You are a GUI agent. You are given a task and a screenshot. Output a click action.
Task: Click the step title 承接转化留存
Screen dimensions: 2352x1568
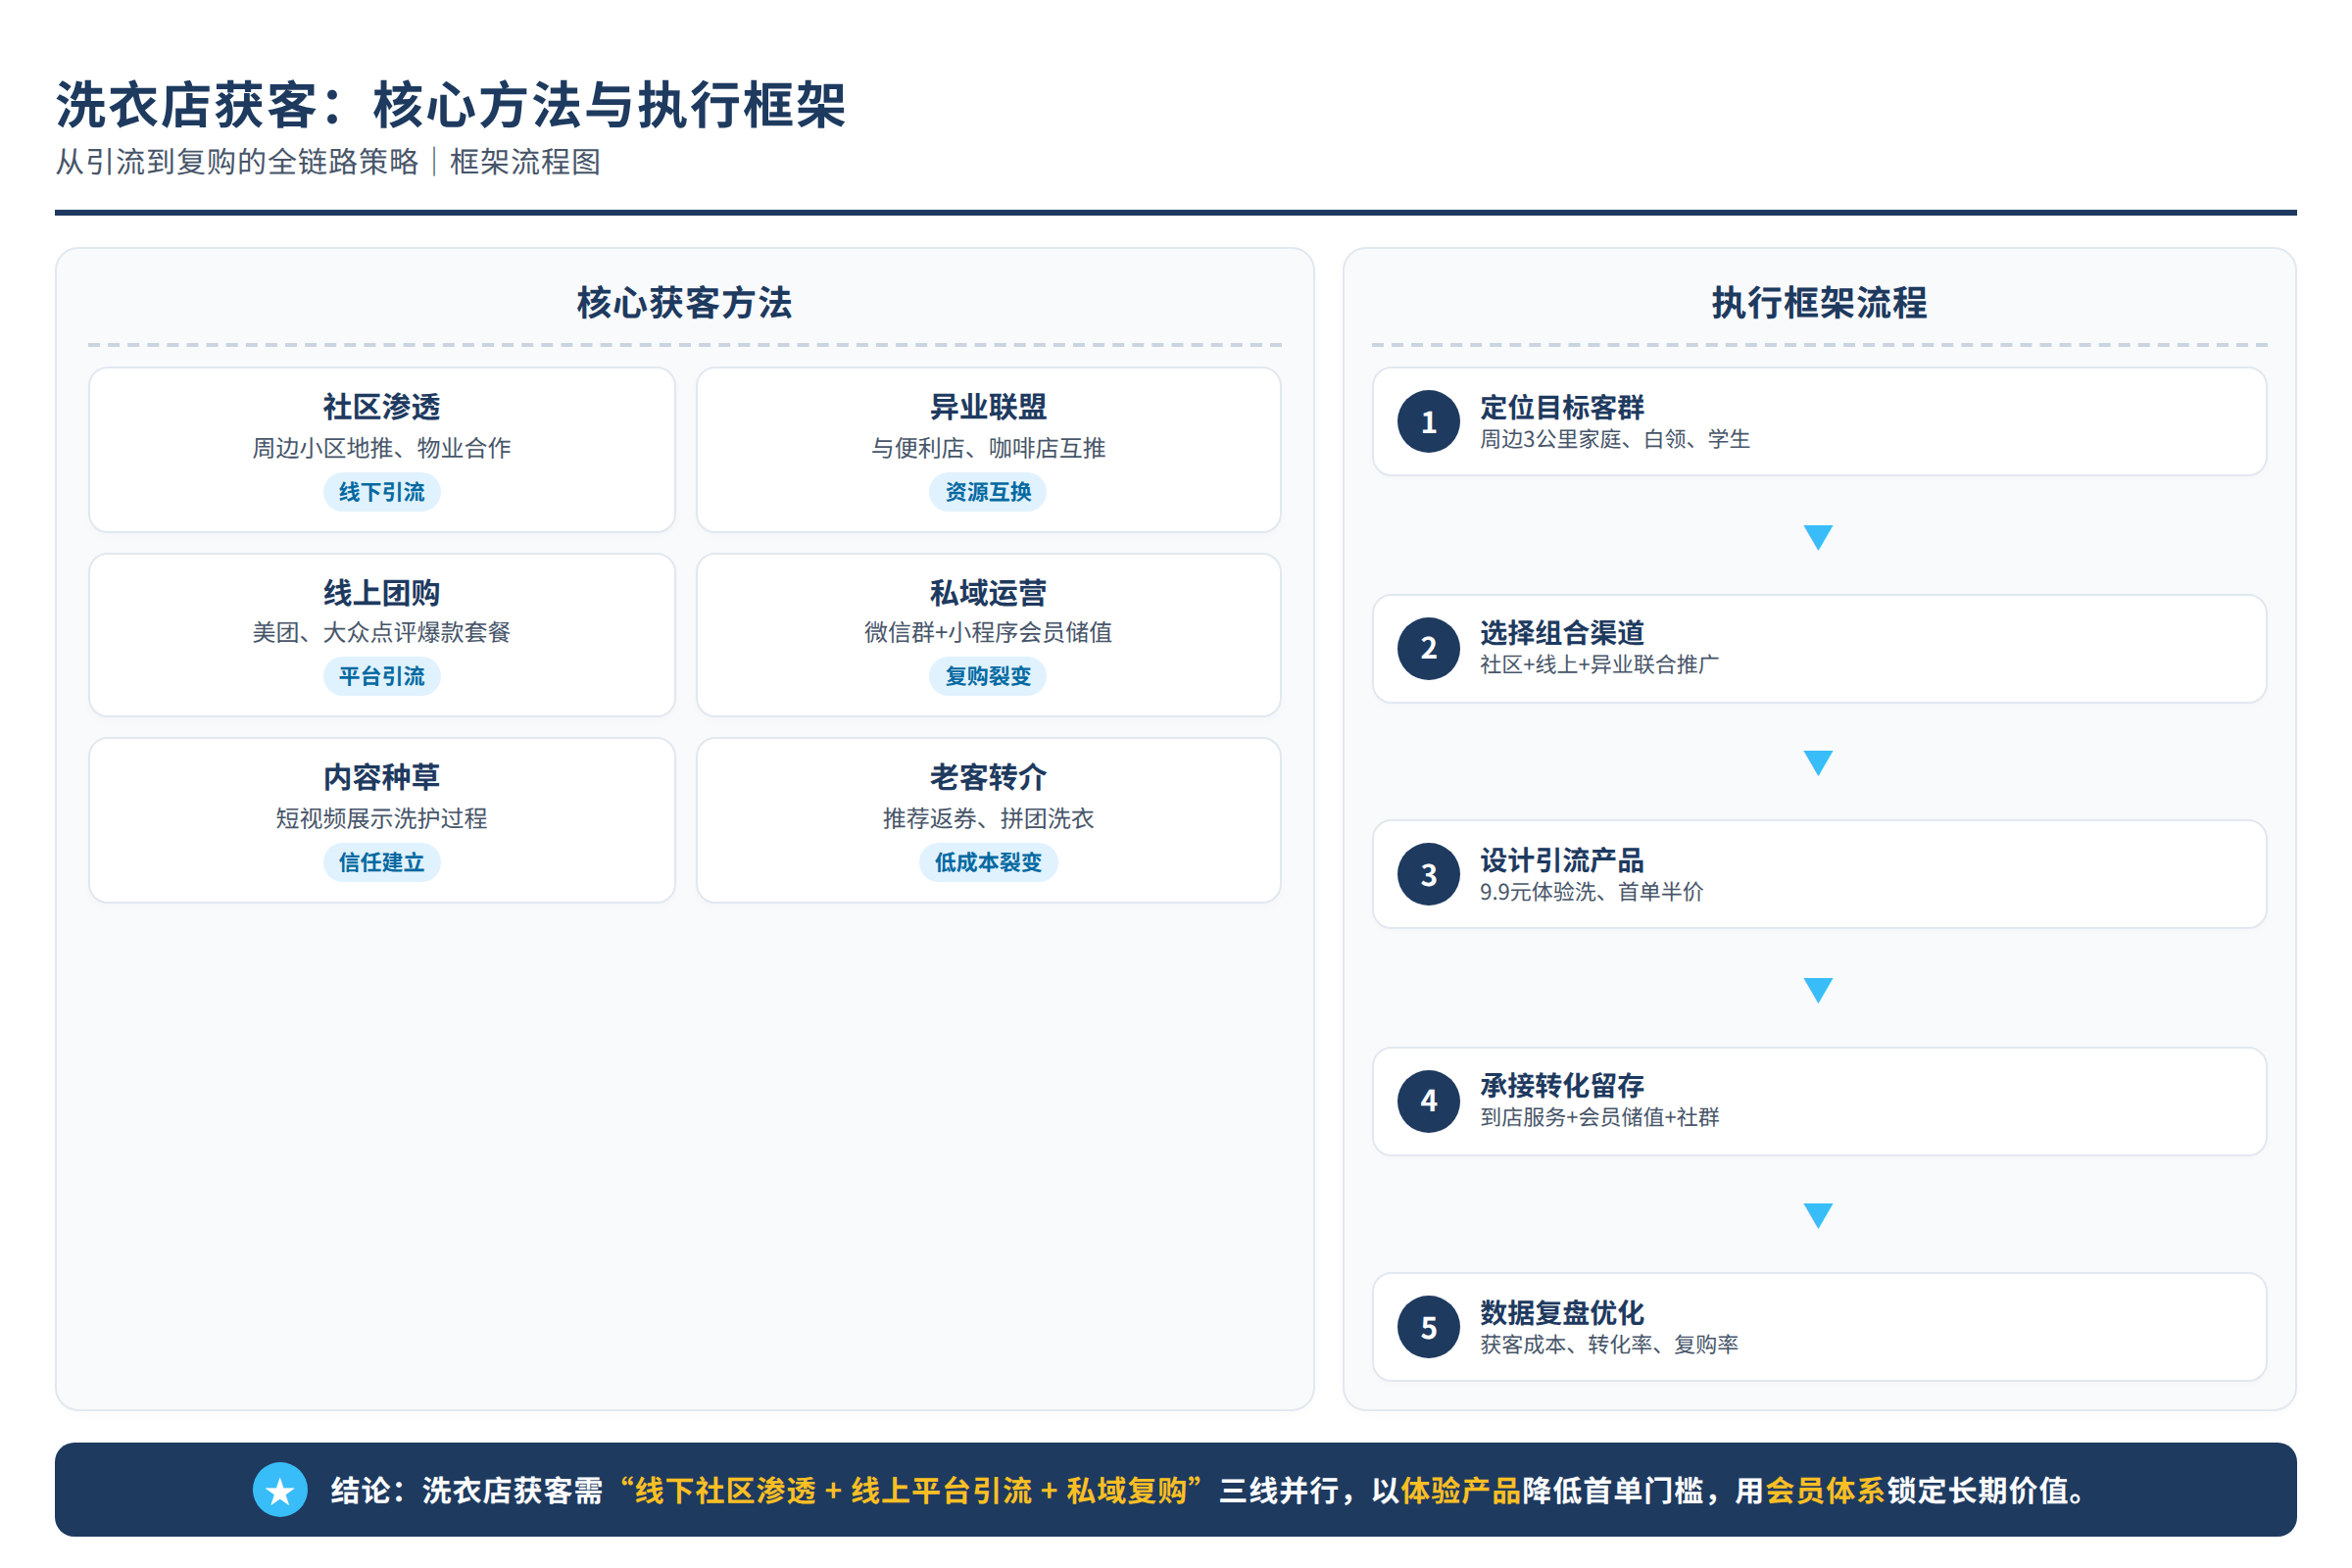tap(1562, 1086)
